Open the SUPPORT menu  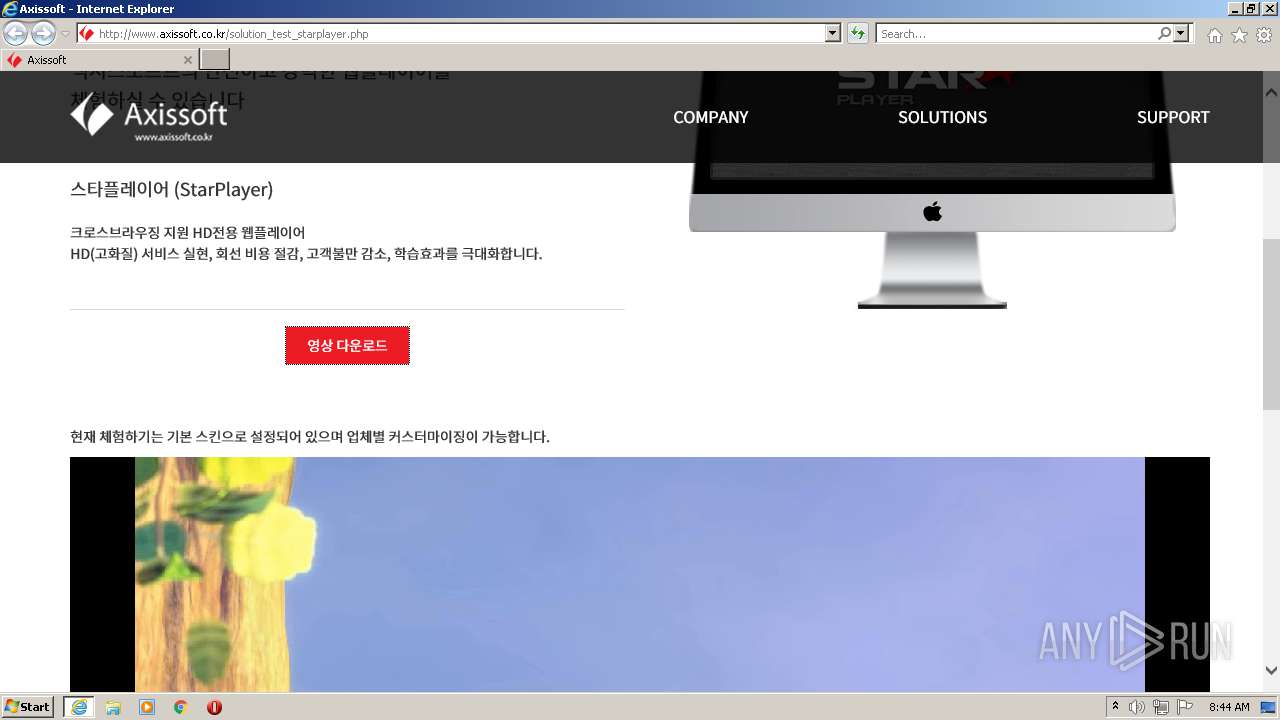tap(1173, 117)
